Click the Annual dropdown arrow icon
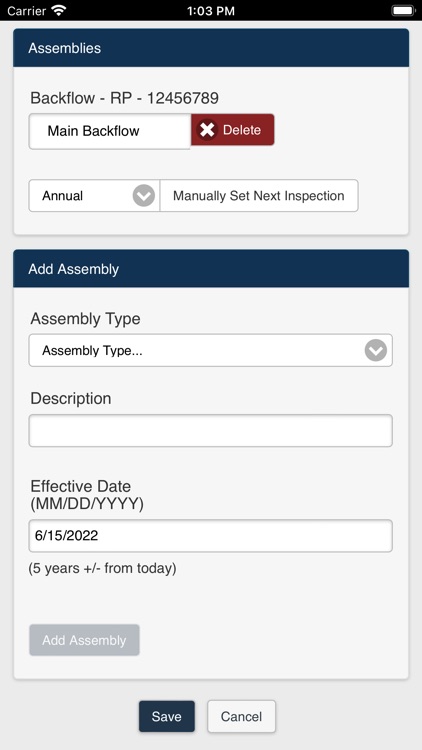422x750 pixels. [144, 196]
